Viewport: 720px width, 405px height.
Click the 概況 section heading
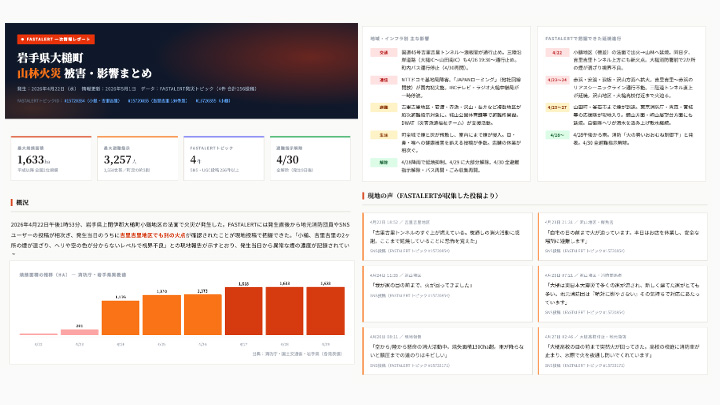click(x=22, y=202)
